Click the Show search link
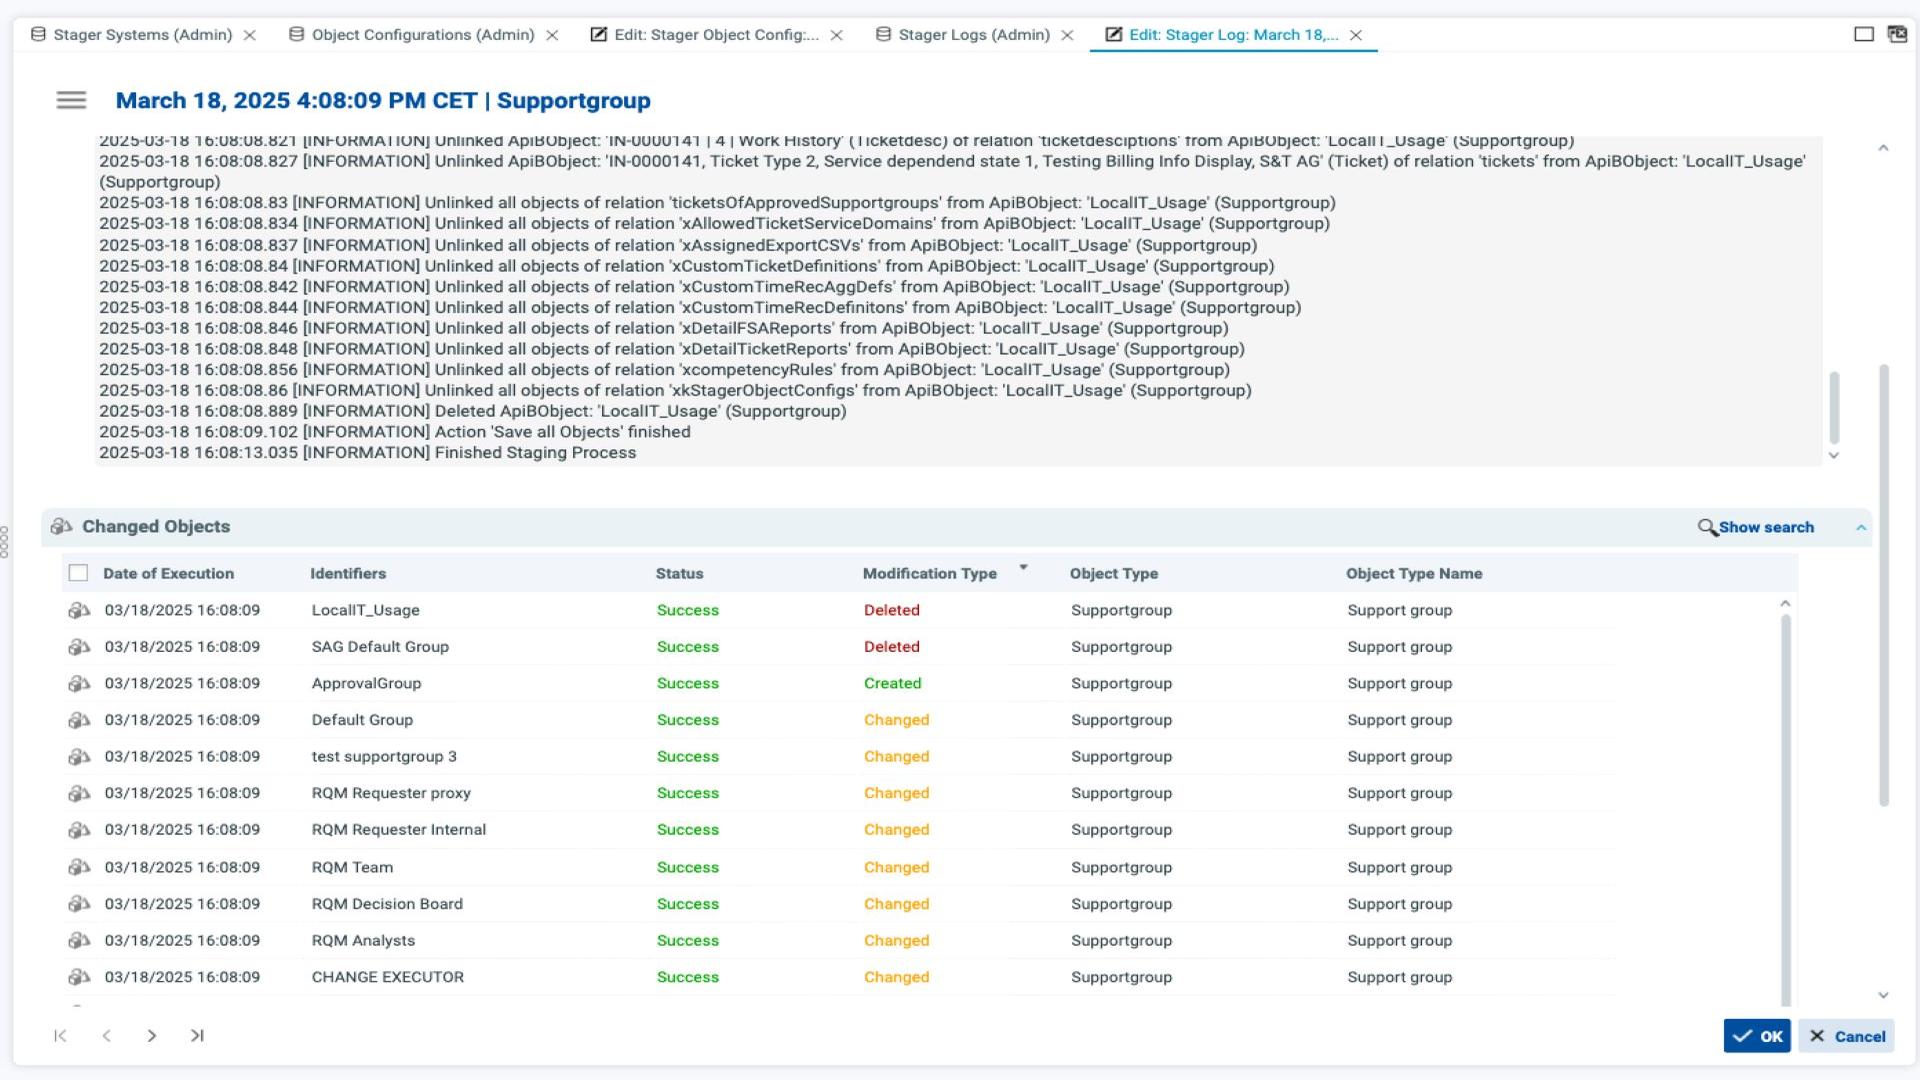Image resolution: width=1920 pixels, height=1080 pixels. [x=1766, y=527]
